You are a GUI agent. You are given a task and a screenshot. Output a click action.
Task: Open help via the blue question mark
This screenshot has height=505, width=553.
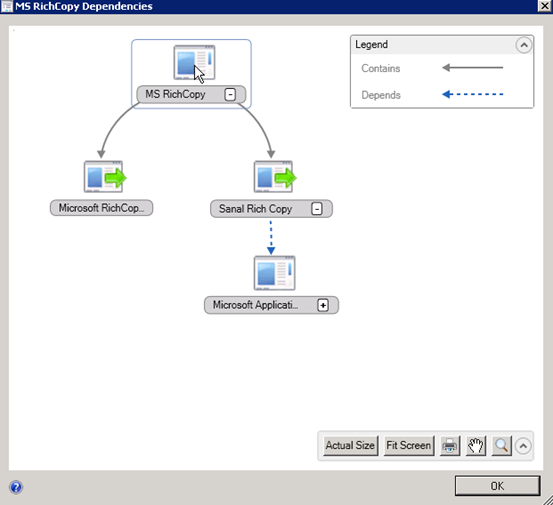tap(16, 487)
